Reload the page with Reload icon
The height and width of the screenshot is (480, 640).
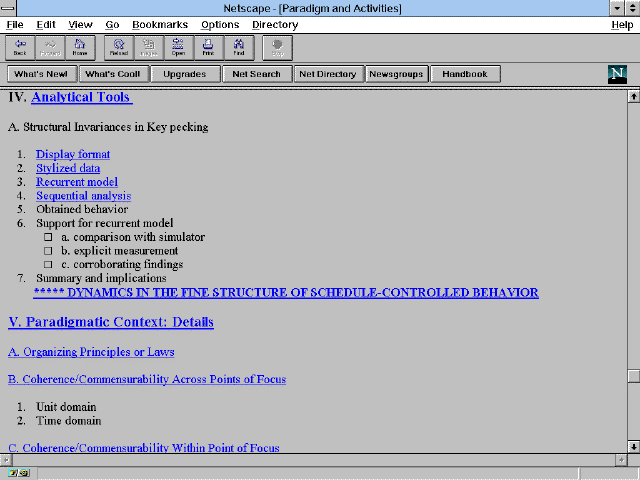coord(119,48)
